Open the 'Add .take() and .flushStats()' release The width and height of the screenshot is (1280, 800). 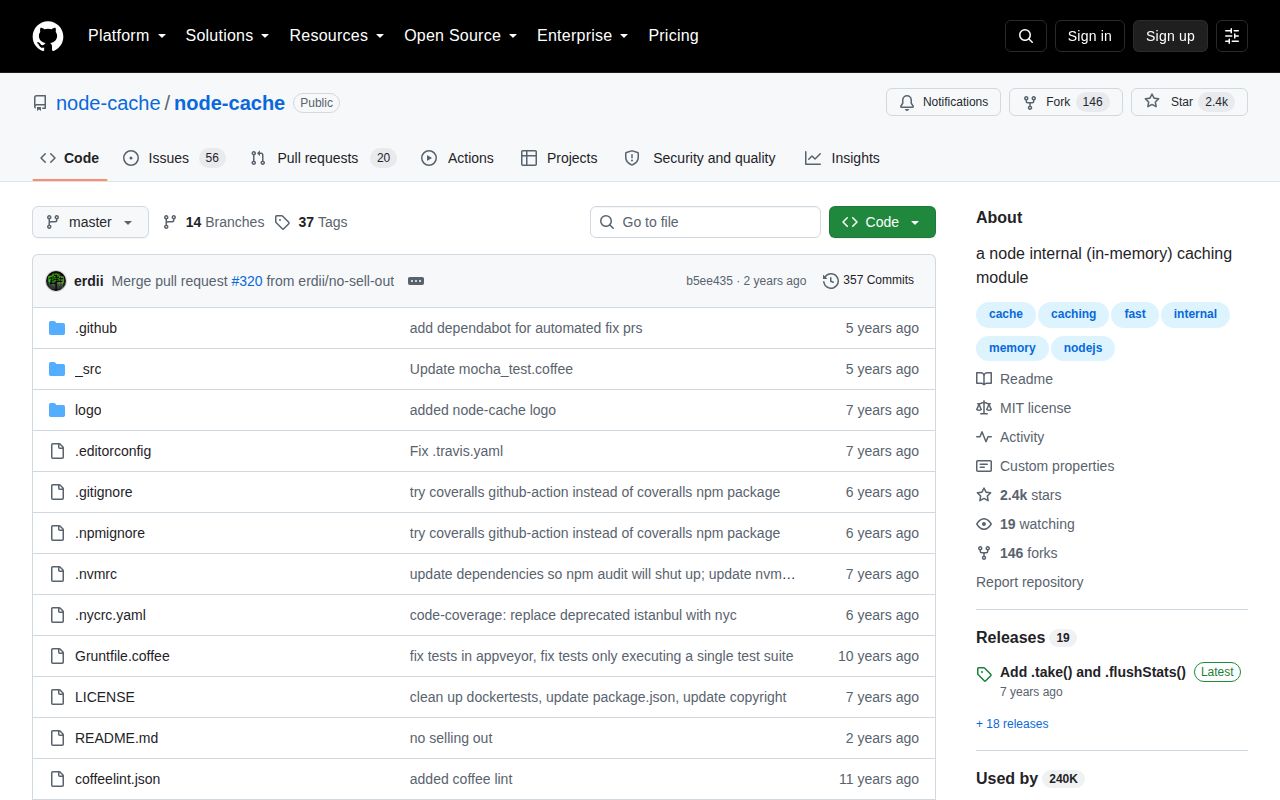[1093, 672]
